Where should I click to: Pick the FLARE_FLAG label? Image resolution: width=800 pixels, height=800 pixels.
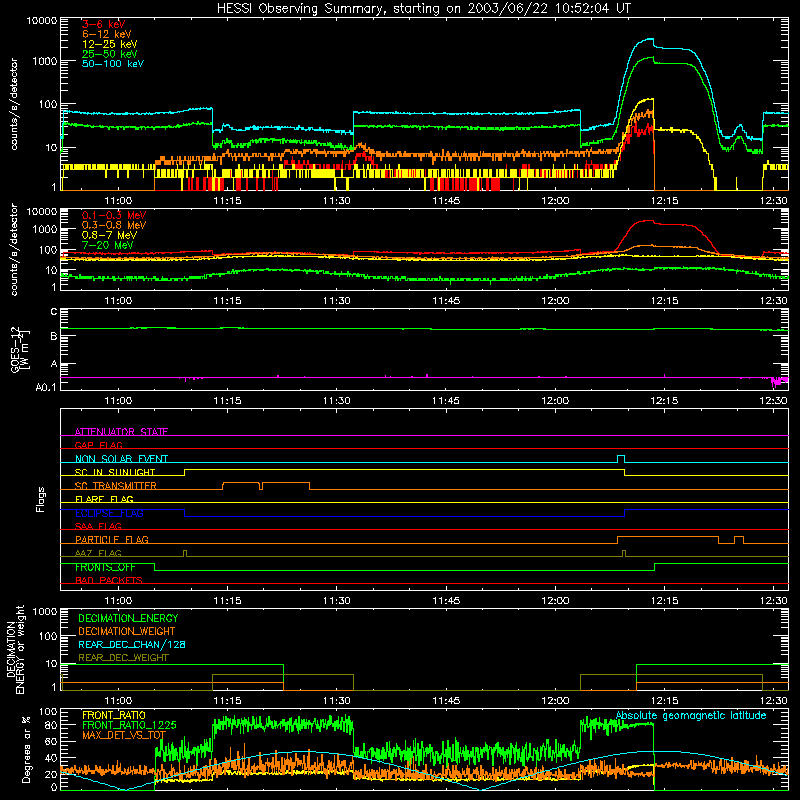[104, 499]
